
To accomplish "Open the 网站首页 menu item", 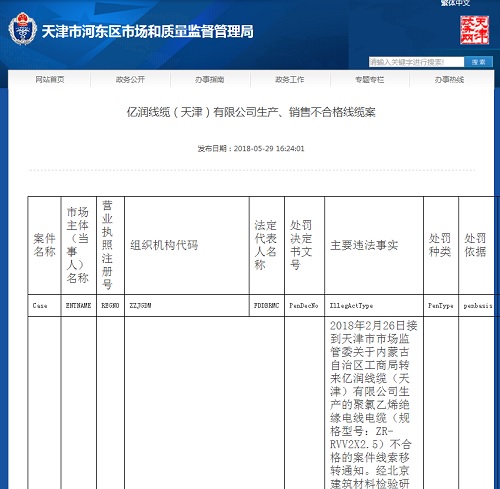I will click(x=50, y=79).
